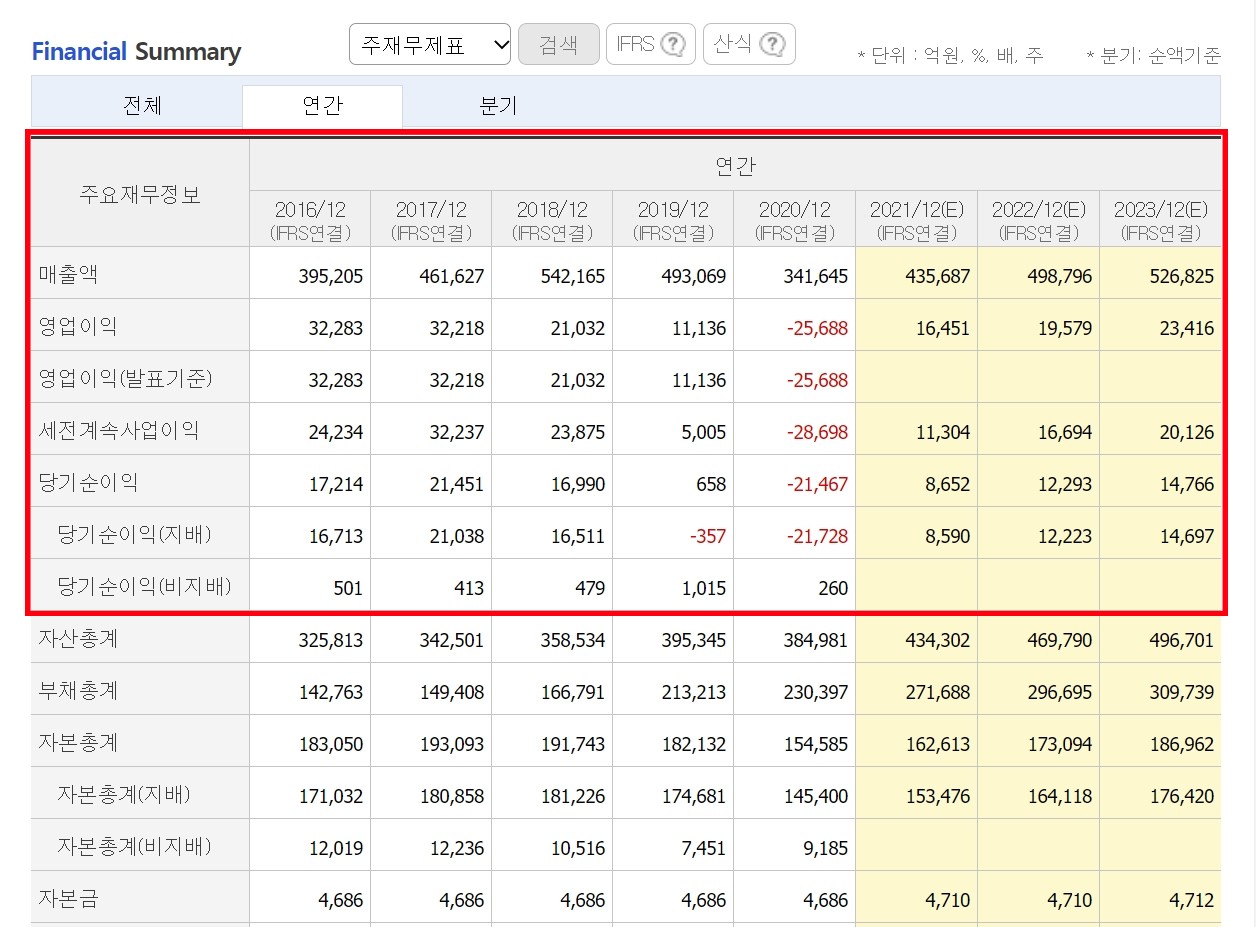
Task: Click the 당기순이익 row label
Action: [x=88, y=483]
